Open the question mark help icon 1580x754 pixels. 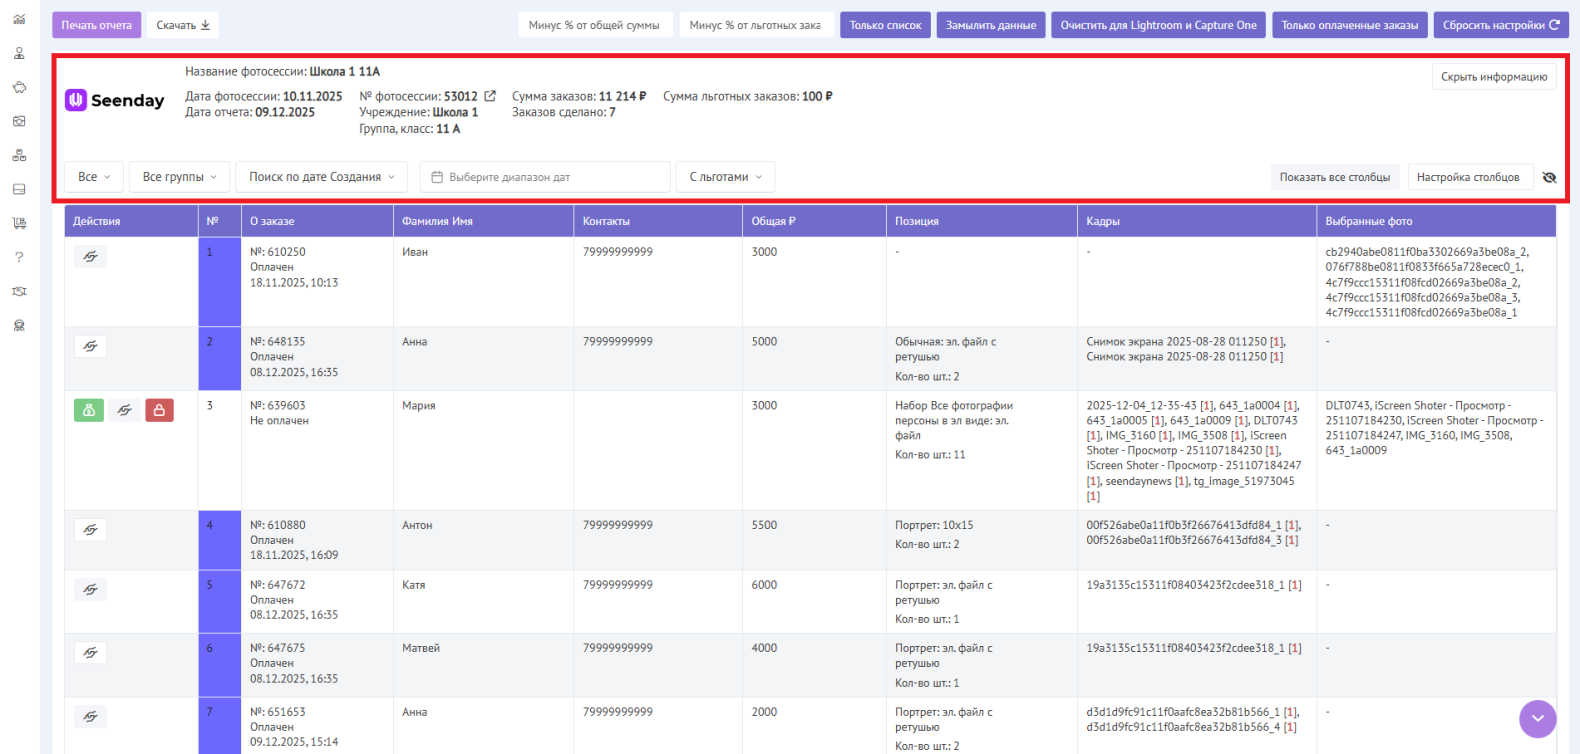[19, 257]
